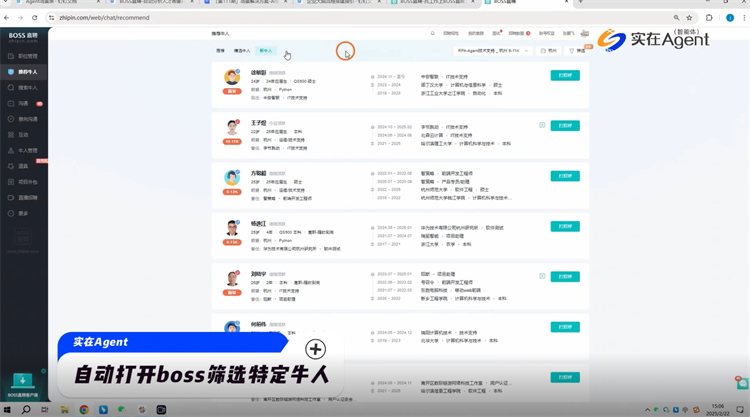Open 职位管理 in the left sidebar
The image size is (750, 417).
[26, 56]
